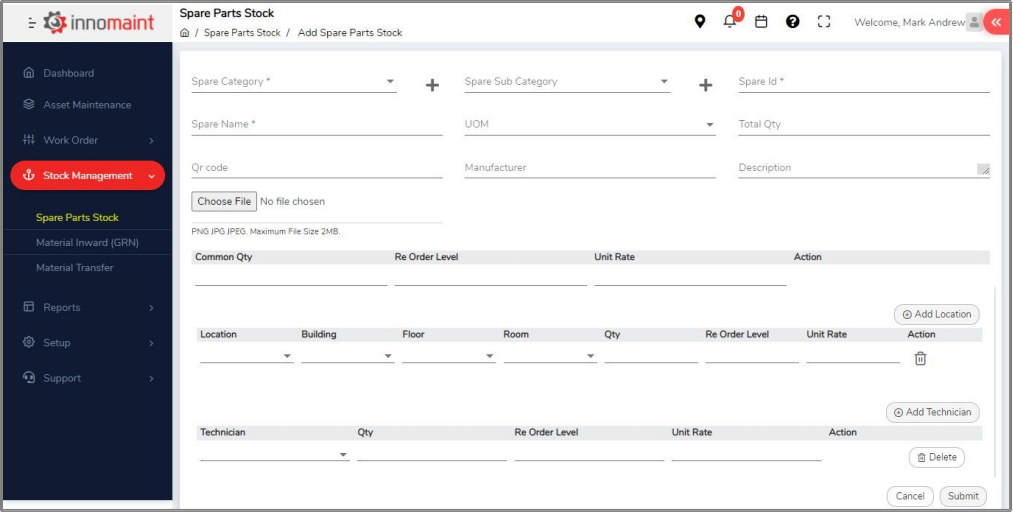The height and width of the screenshot is (512, 1013).
Task: Open the notifications bell icon
Action: tap(730, 22)
